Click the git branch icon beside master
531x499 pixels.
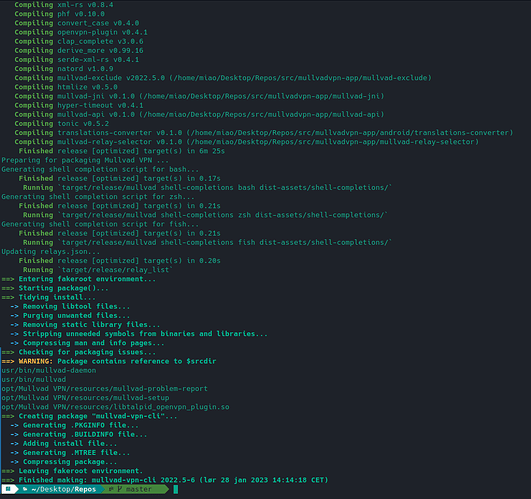pyautogui.click(x=119, y=489)
